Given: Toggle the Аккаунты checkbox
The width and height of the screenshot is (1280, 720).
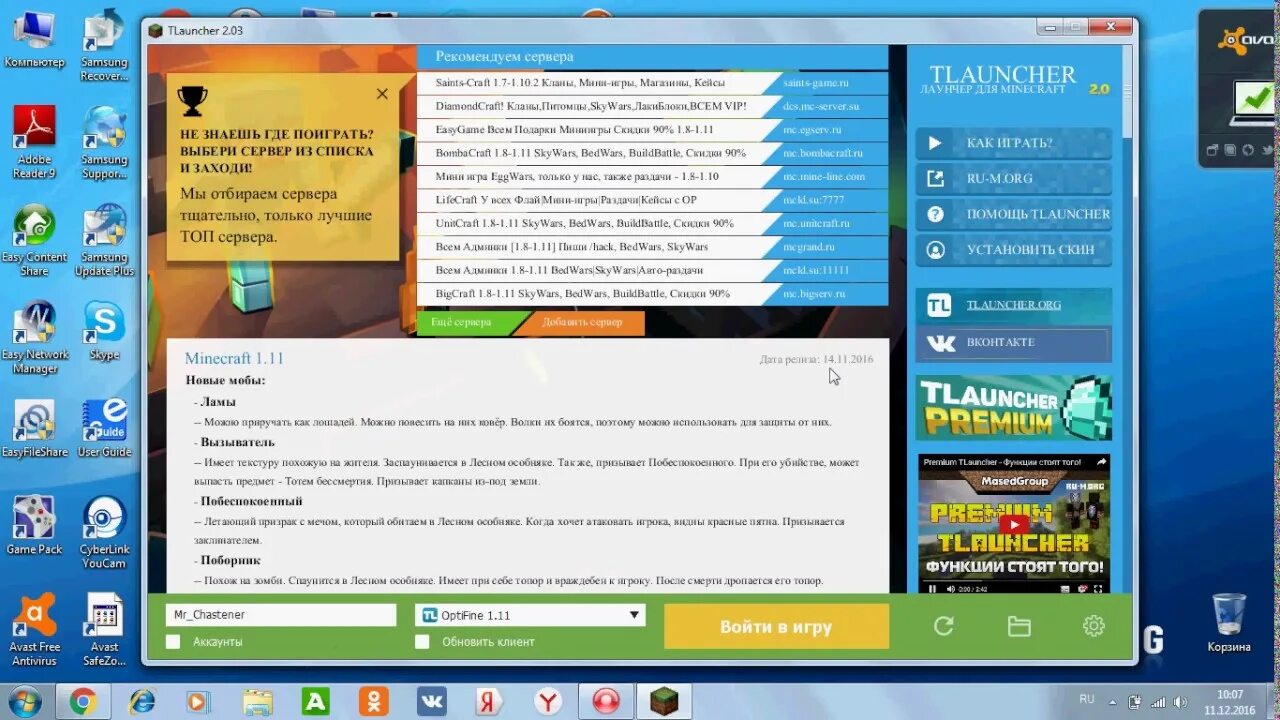Looking at the screenshot, I should pyautogui.click(x=173, y=641).
